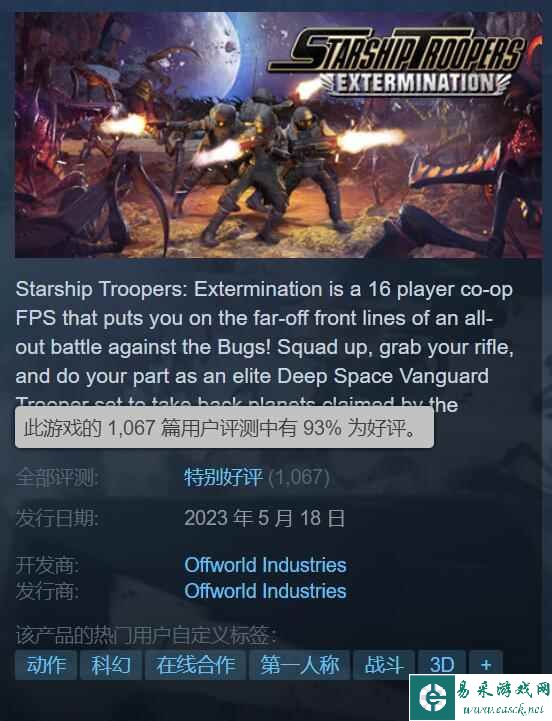Select the 战斗 tag
The image size is (552, 721).
384,665
